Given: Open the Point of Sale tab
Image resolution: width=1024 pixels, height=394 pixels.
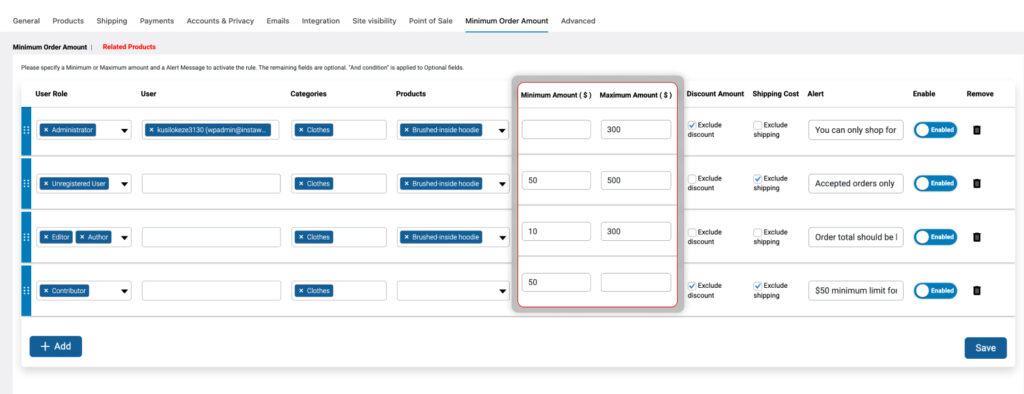Looking at the screenshot, I should (430, 21).
